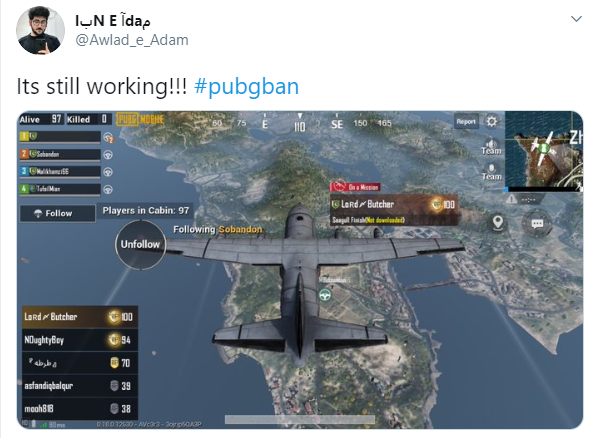Open the settings gear icon
Viewport: 599px width, 438px height.
click(x=492, y=121)
